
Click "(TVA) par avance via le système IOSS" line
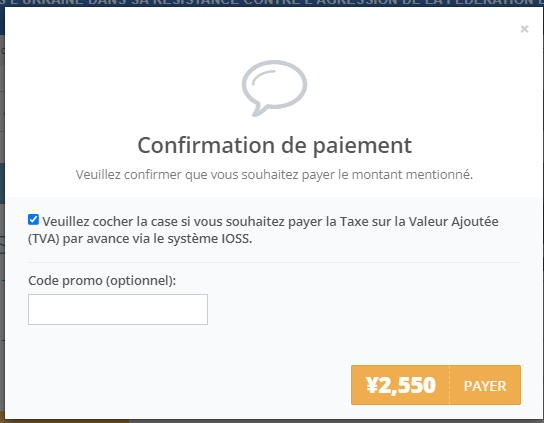(140, 239)
